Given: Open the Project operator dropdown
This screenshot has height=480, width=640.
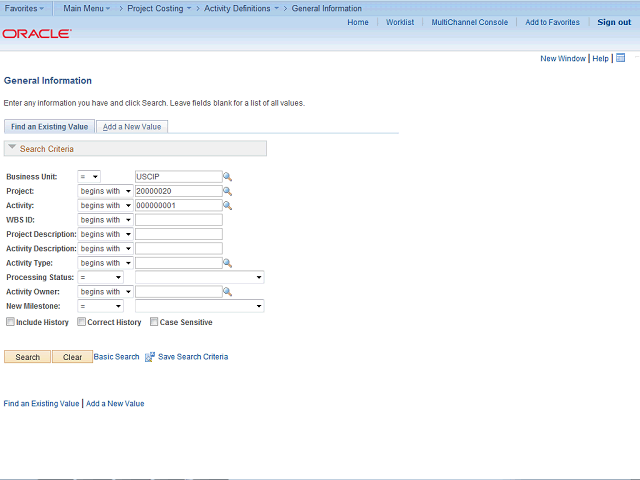Looking at the screenshot, I should click(105, 191).
